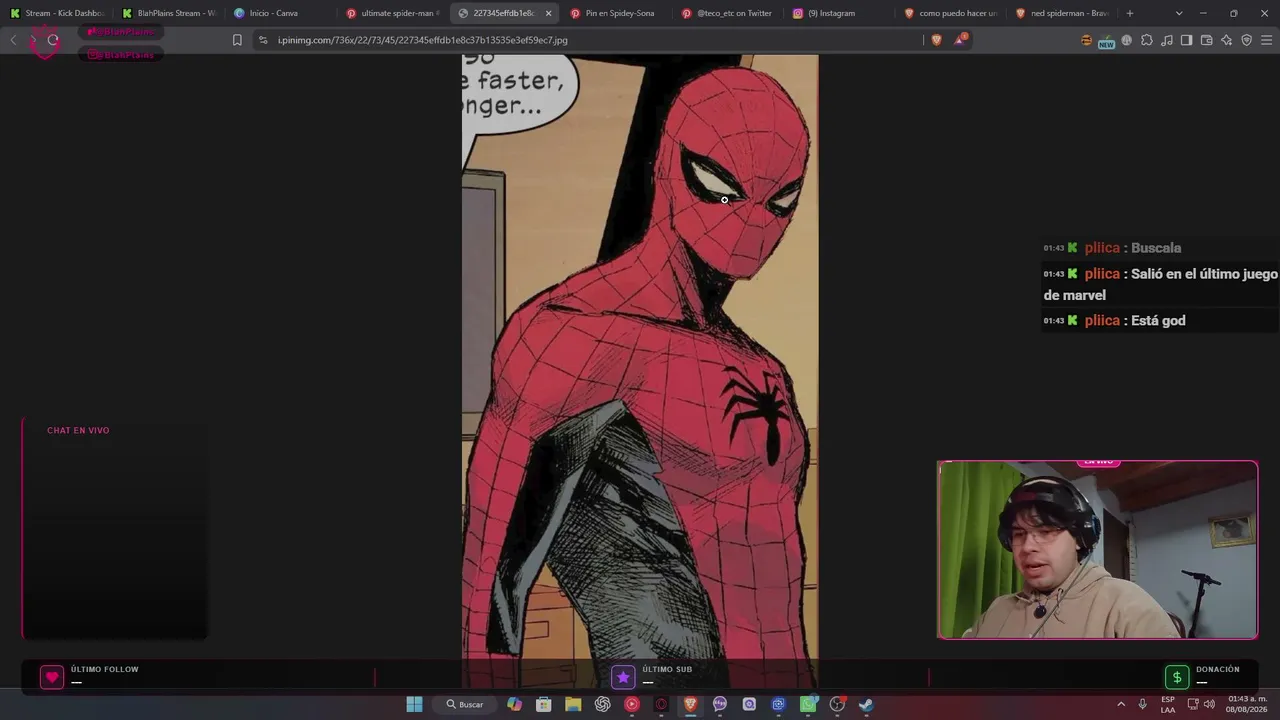Open the volume speaker icon in tray
Viewport: 1280px width, 720px height.
(x=1209, y=704)
